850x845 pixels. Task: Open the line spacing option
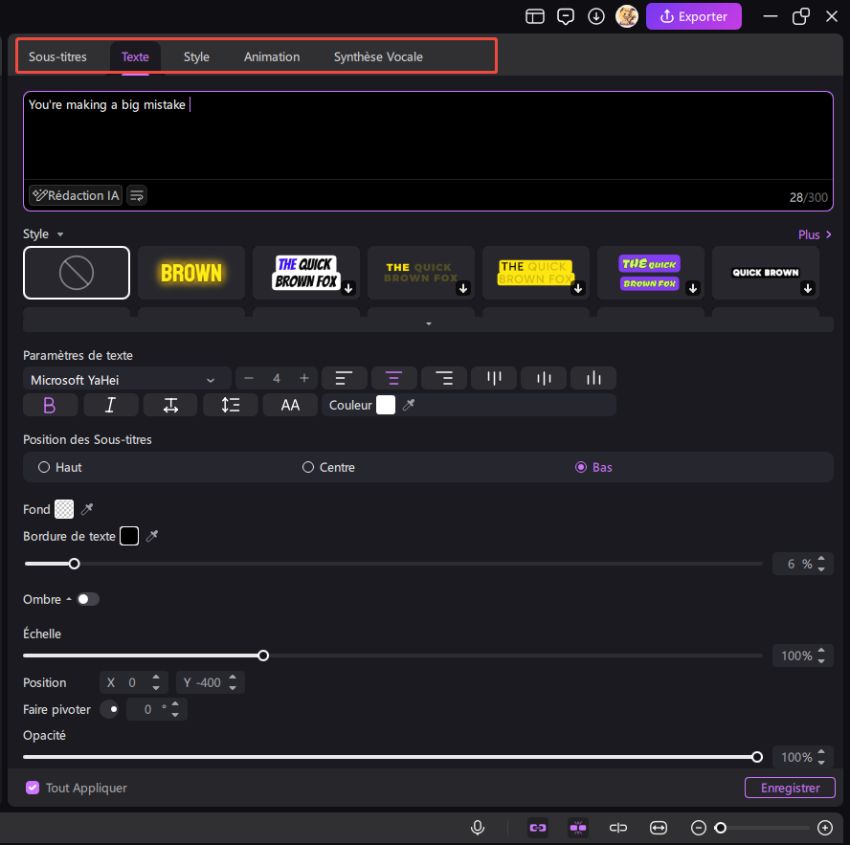[x=230, y=405]
